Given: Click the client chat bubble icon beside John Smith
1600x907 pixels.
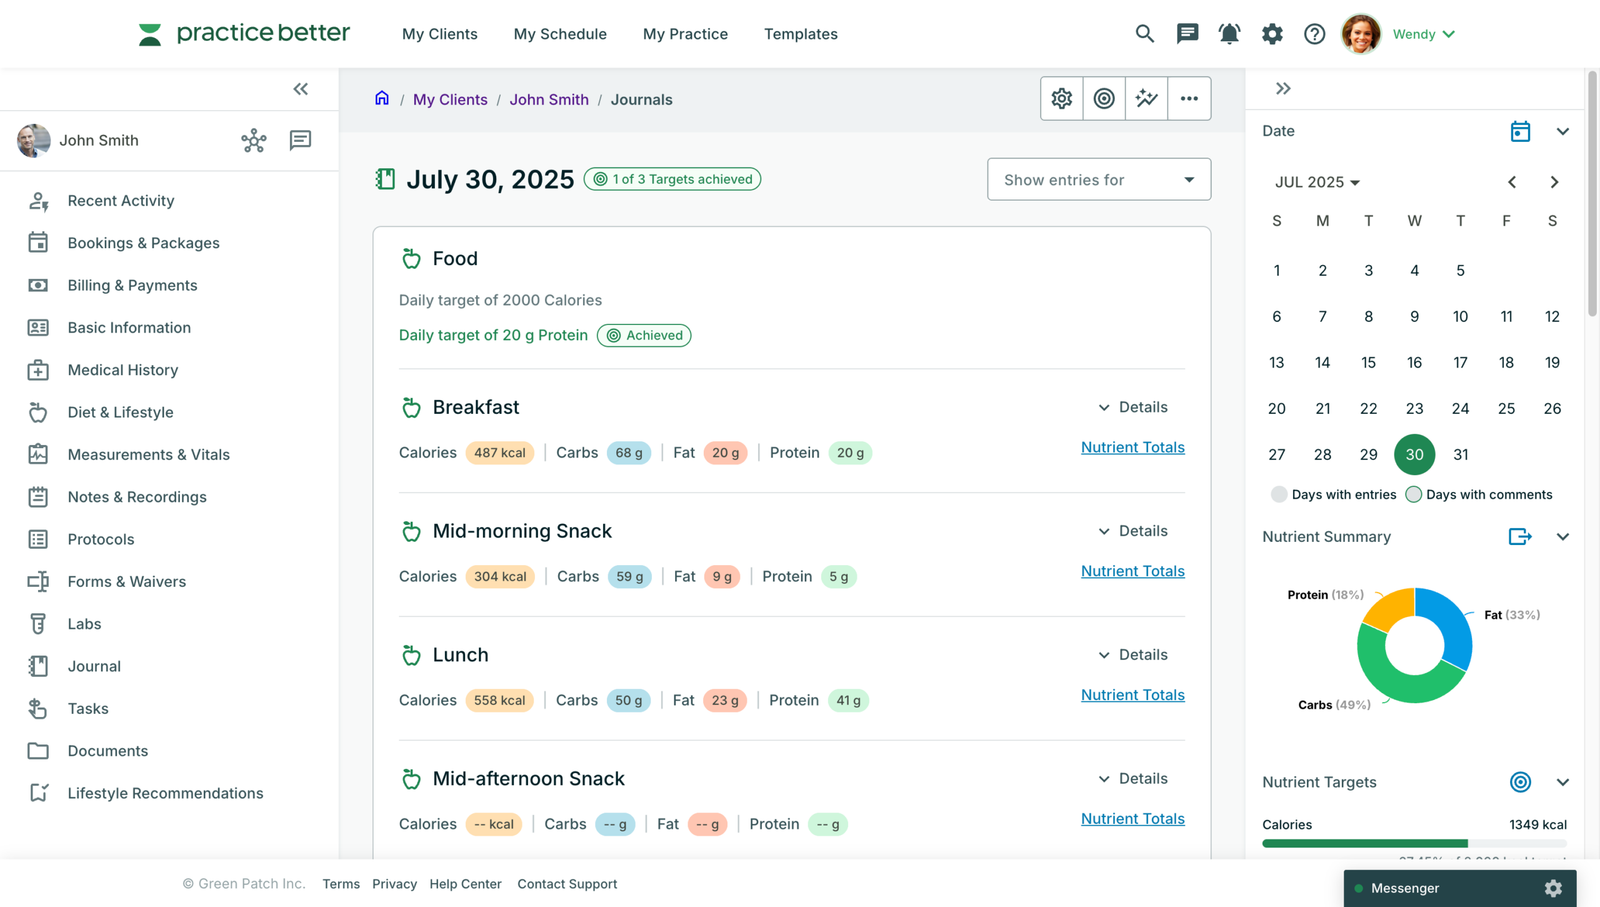Looking at the screenshot, I should click(299, 141).
